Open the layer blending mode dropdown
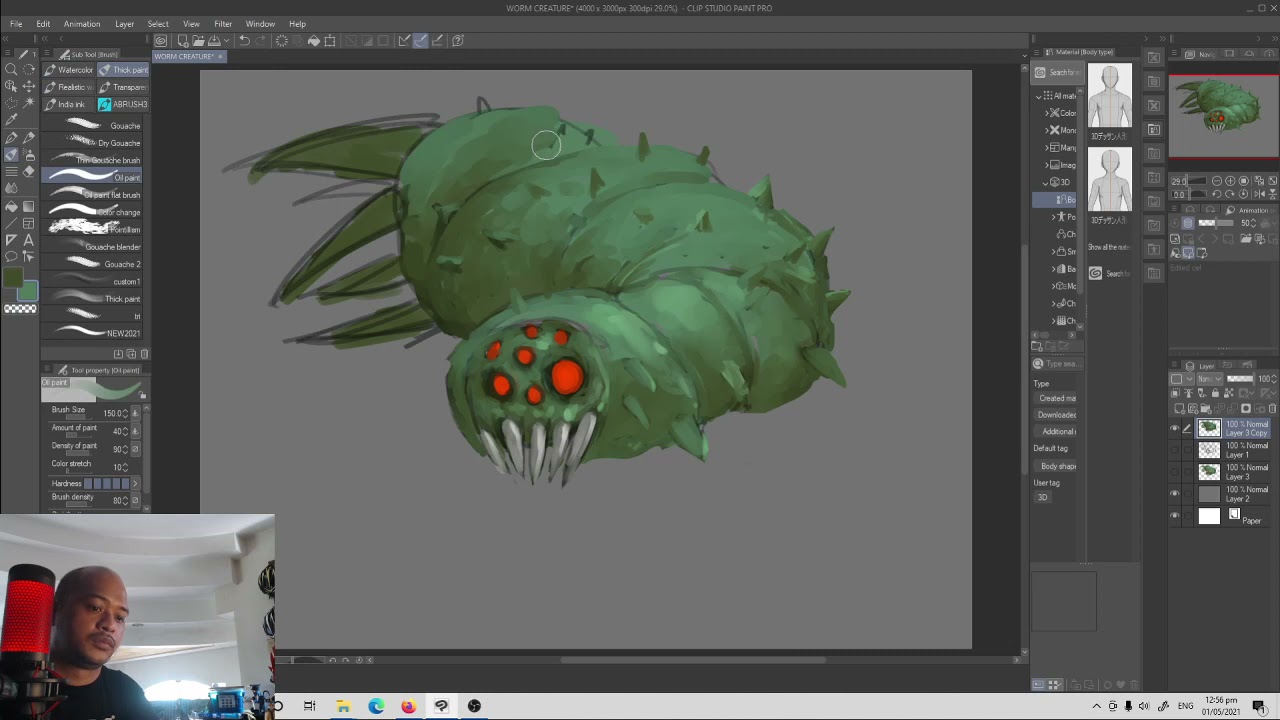The height and width of the screenshot is (720, 1280). 1210,379
